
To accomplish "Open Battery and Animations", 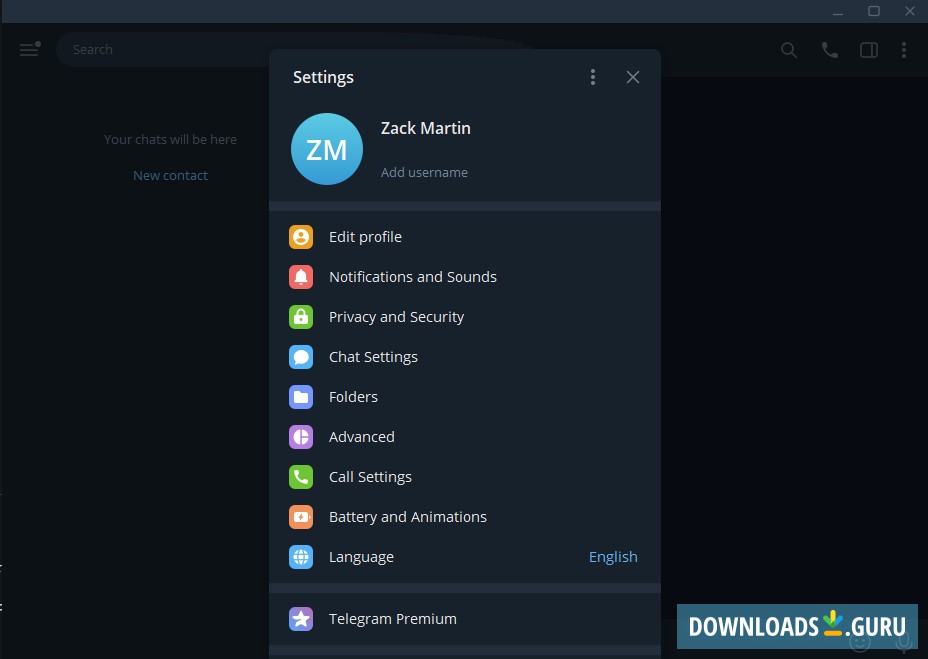I will point(465,517).
